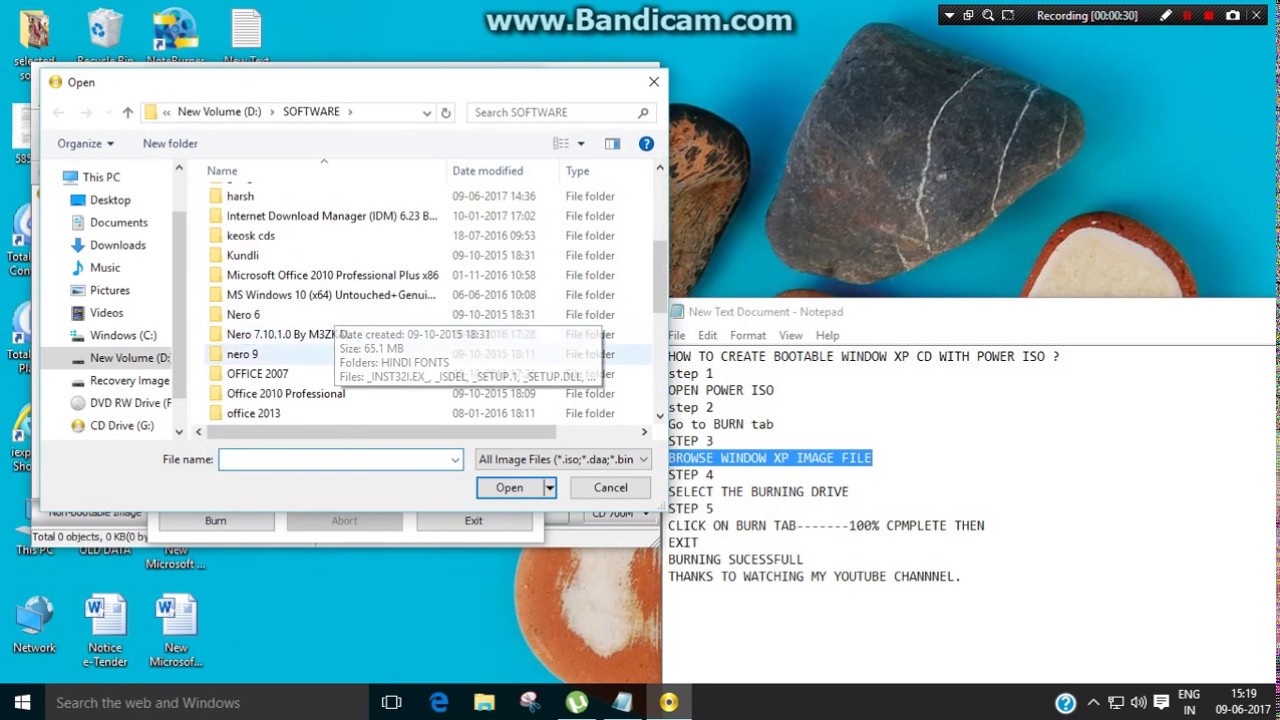Open Task View on taskbar
This screenshot has width=1280, height=720.
pyautogui.click(x=391, y=702)
